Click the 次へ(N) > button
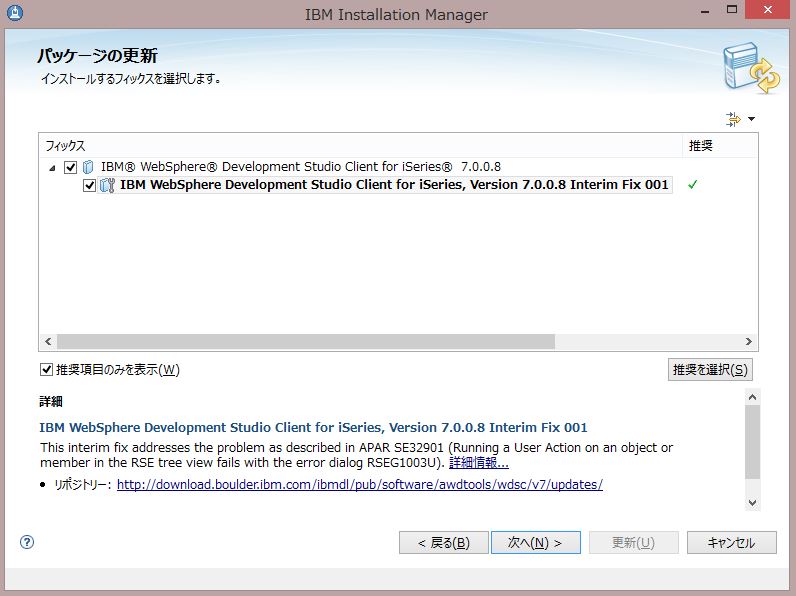 (536, 543)
